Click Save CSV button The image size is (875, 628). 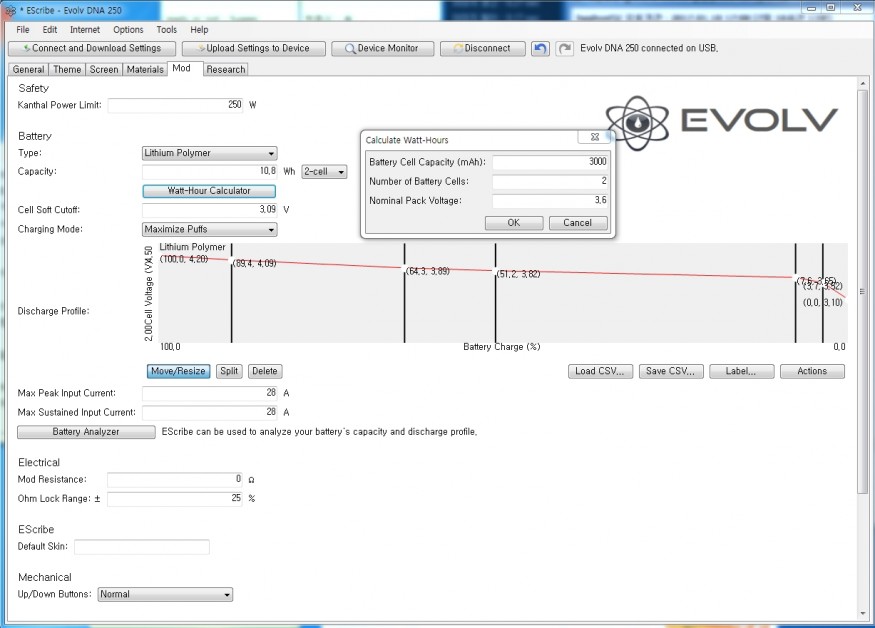click(x=671, y=371)
